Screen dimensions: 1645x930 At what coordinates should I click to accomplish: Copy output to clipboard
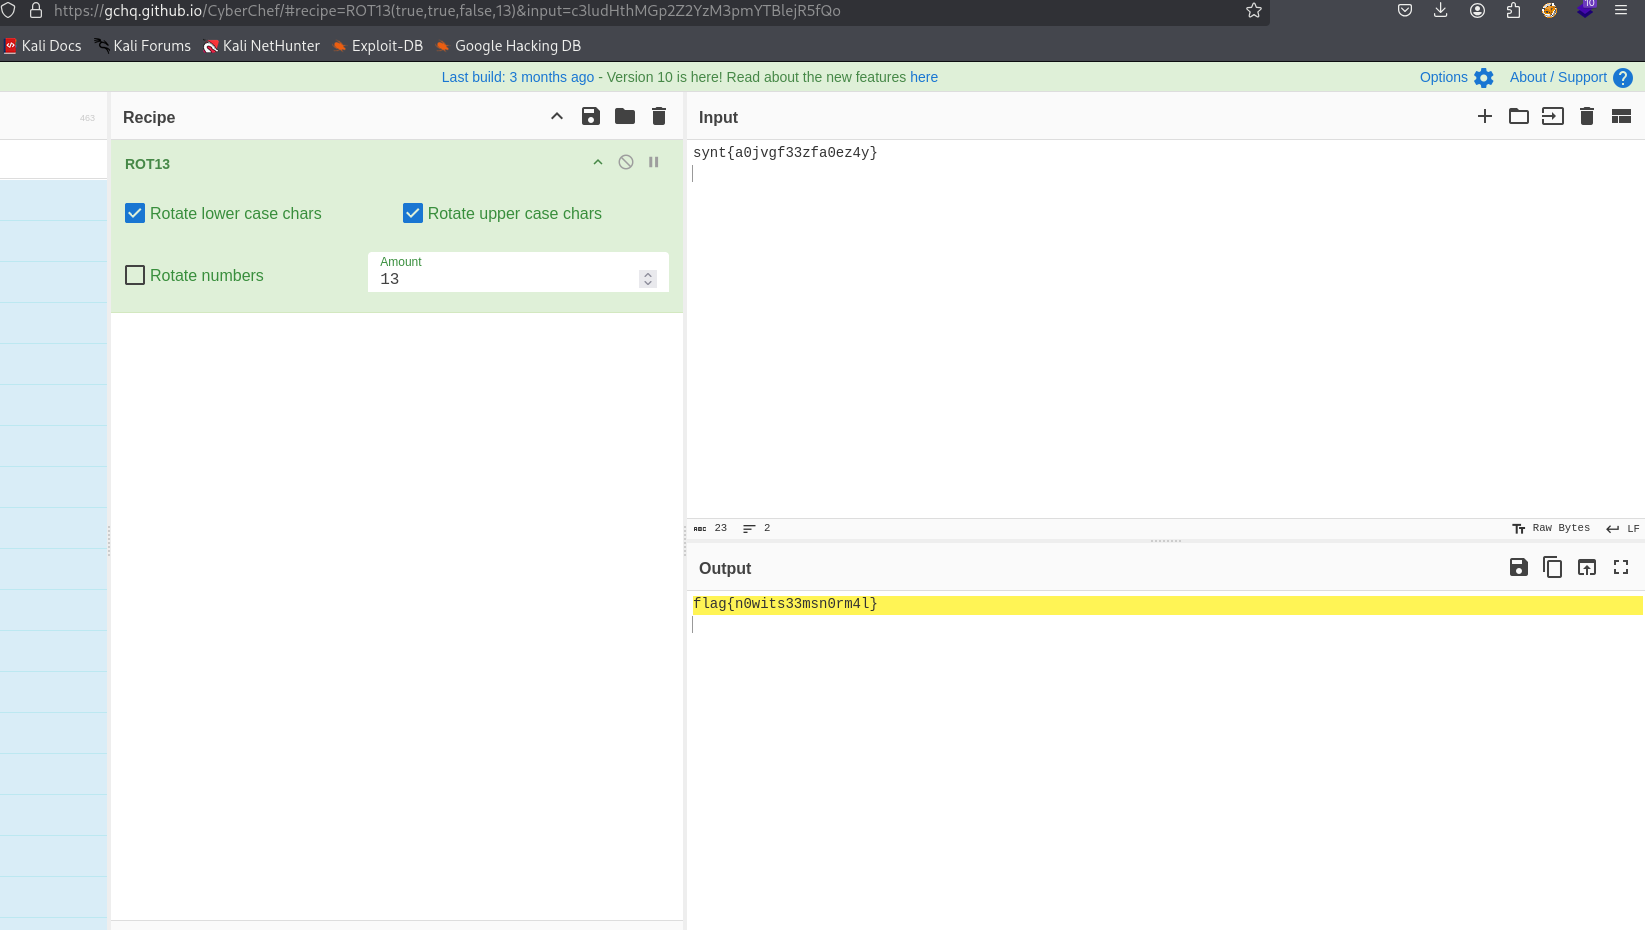coord(1553,568)
